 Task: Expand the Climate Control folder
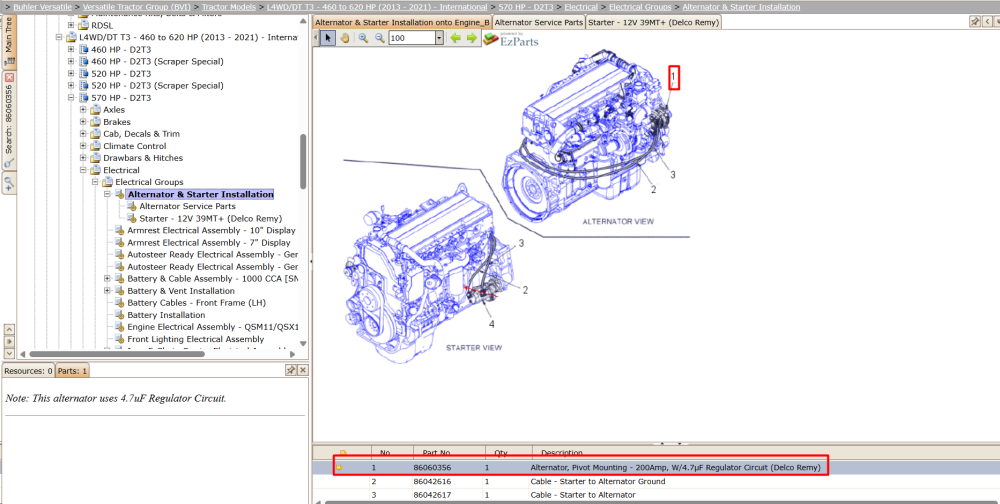83,146
